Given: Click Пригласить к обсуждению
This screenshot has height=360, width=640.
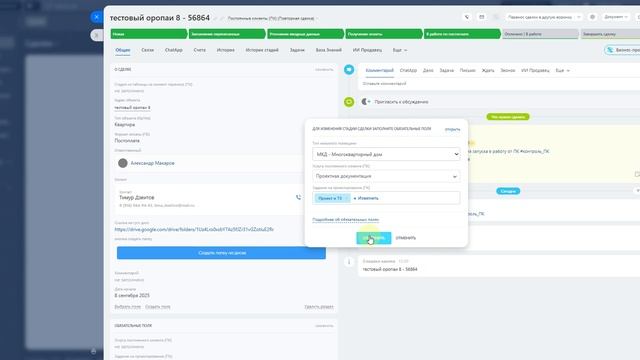Looking at the screenshot, I should pos(401,102).
